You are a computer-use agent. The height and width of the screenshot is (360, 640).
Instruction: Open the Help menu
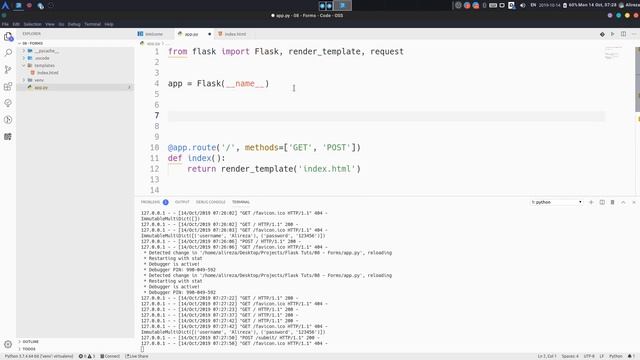coord(109,24)
